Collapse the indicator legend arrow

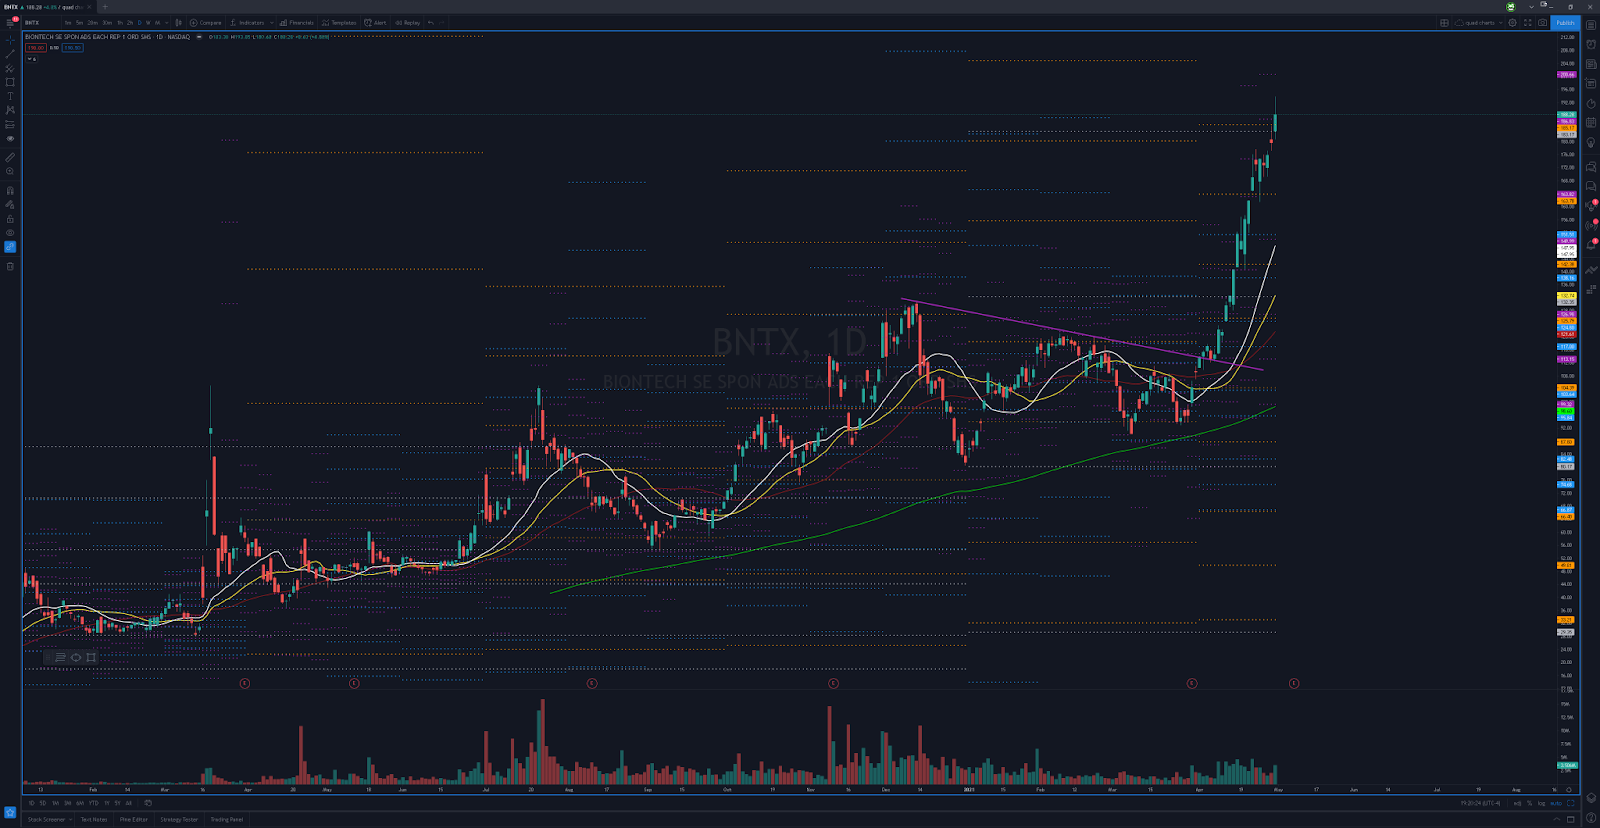(x=32, y=59)
